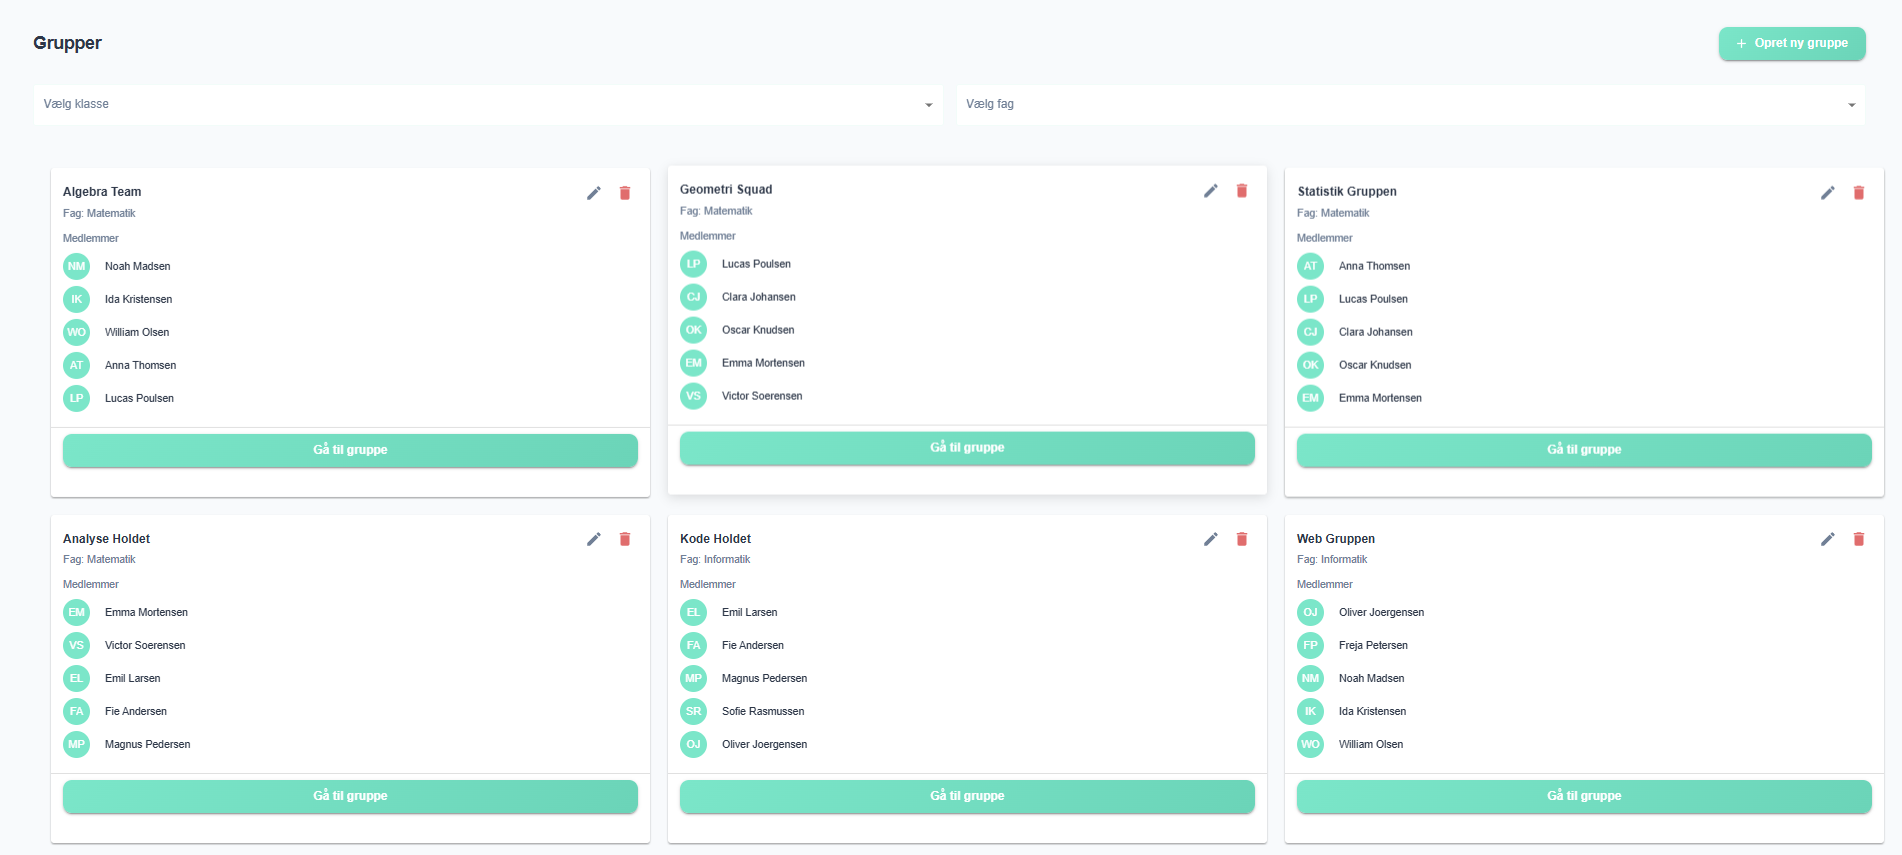This screenshot has width=1902, height=855.
Task: Expand the Vælg fag dropdown
Action: coord(1410,104)
